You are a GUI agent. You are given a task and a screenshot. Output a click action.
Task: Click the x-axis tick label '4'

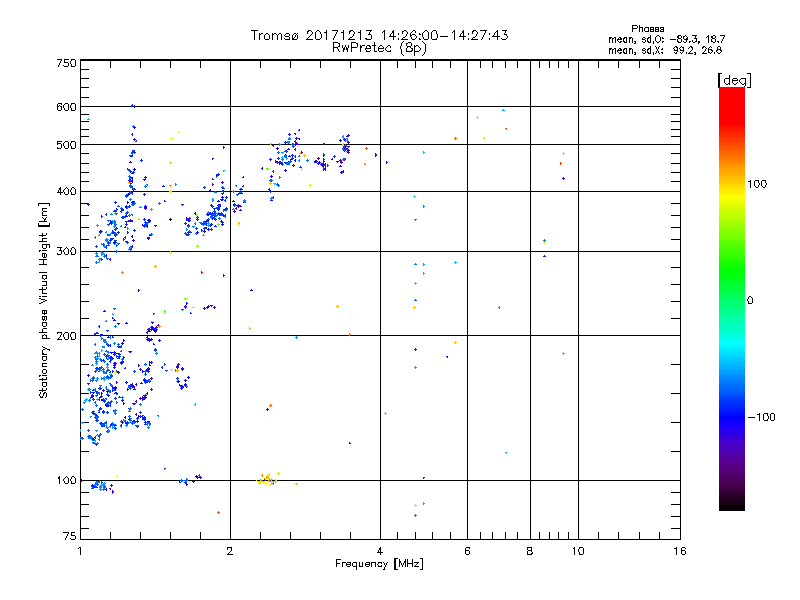click(x=380, y=551)
